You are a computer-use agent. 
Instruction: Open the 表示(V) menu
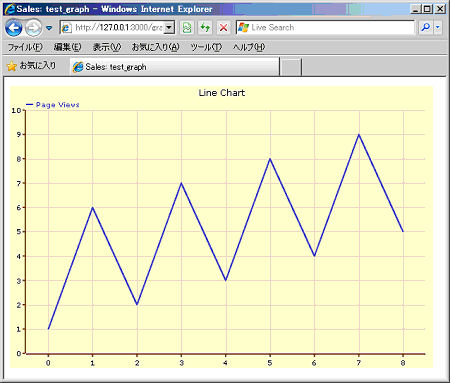(x=107, y=47)
